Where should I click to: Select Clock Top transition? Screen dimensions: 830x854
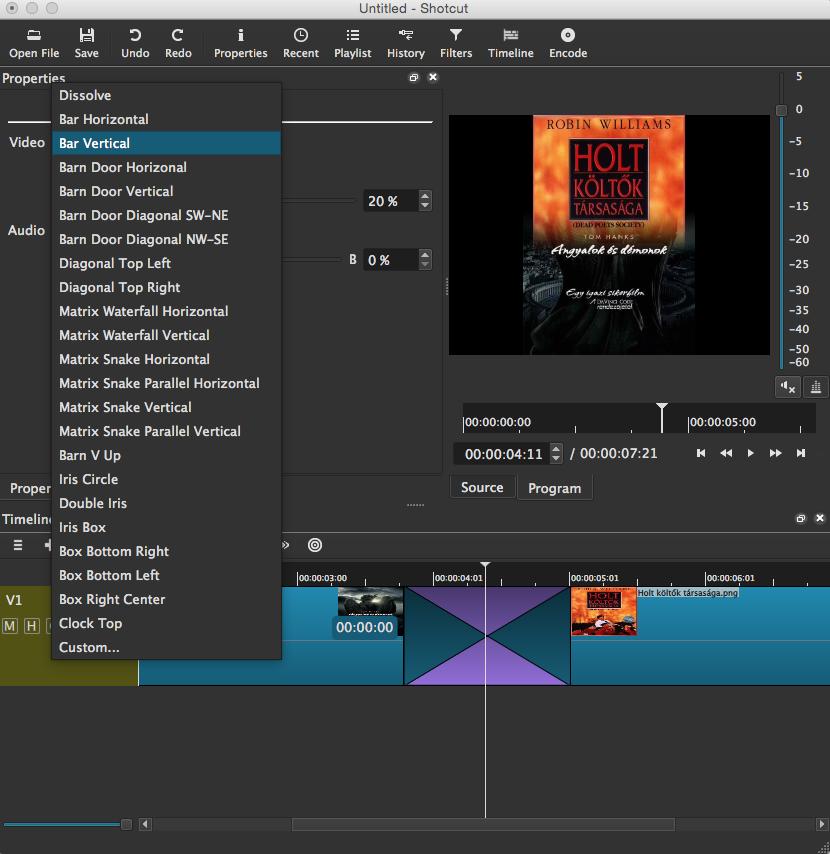coord(167,623)
